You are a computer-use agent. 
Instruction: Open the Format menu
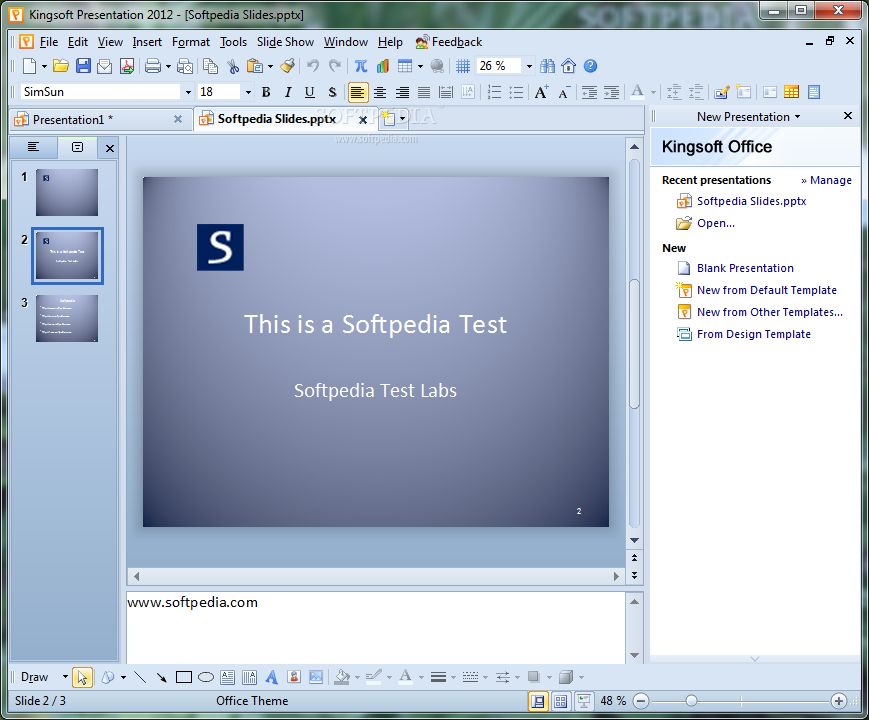(191, 42)
